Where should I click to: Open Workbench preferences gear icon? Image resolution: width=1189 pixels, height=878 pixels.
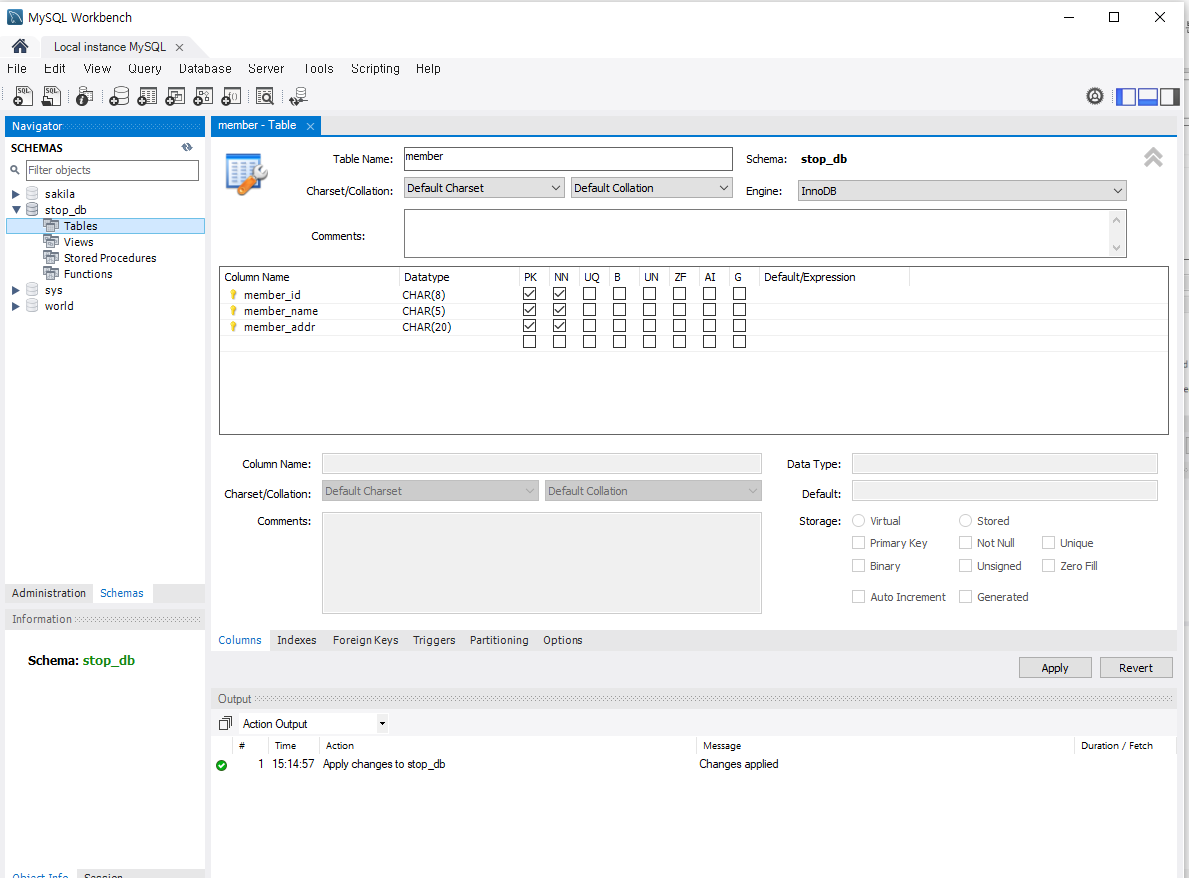1095,96
